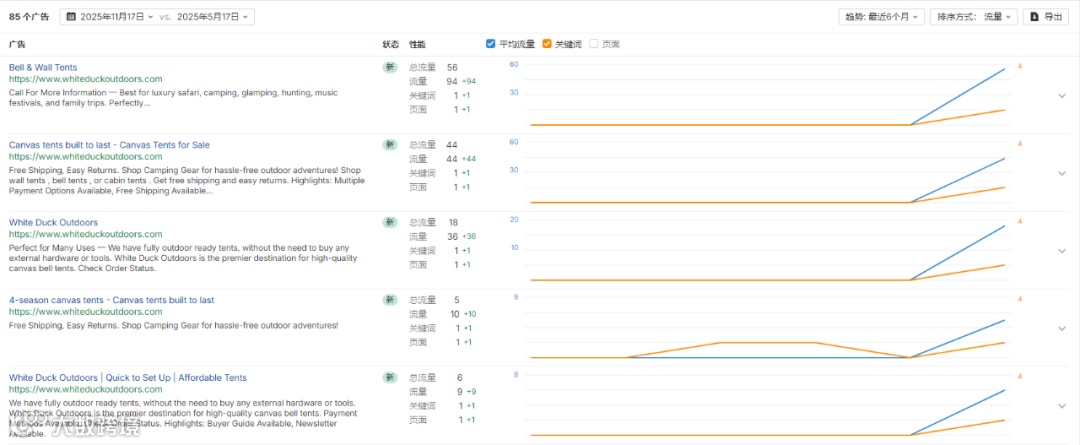Click the 广告 column header
The width and height of the screenshot is (1080, 445).
pyautogui.click(x=17, y=44)
